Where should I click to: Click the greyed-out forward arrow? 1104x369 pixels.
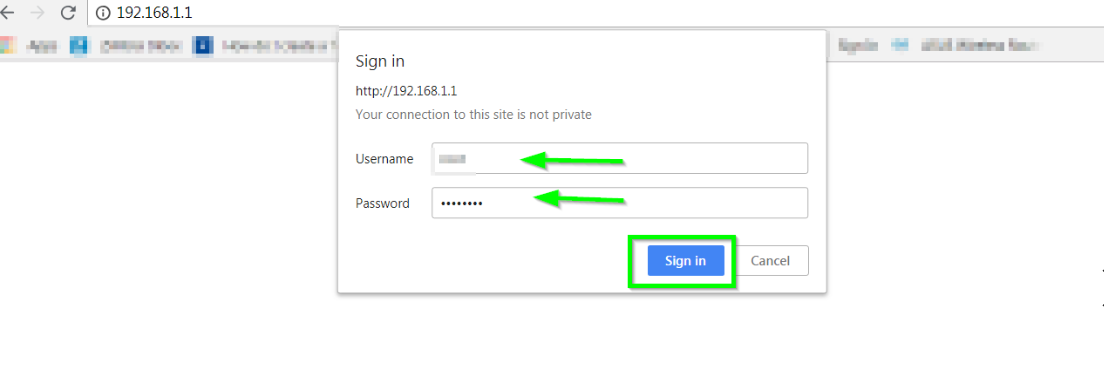point(37,12)
